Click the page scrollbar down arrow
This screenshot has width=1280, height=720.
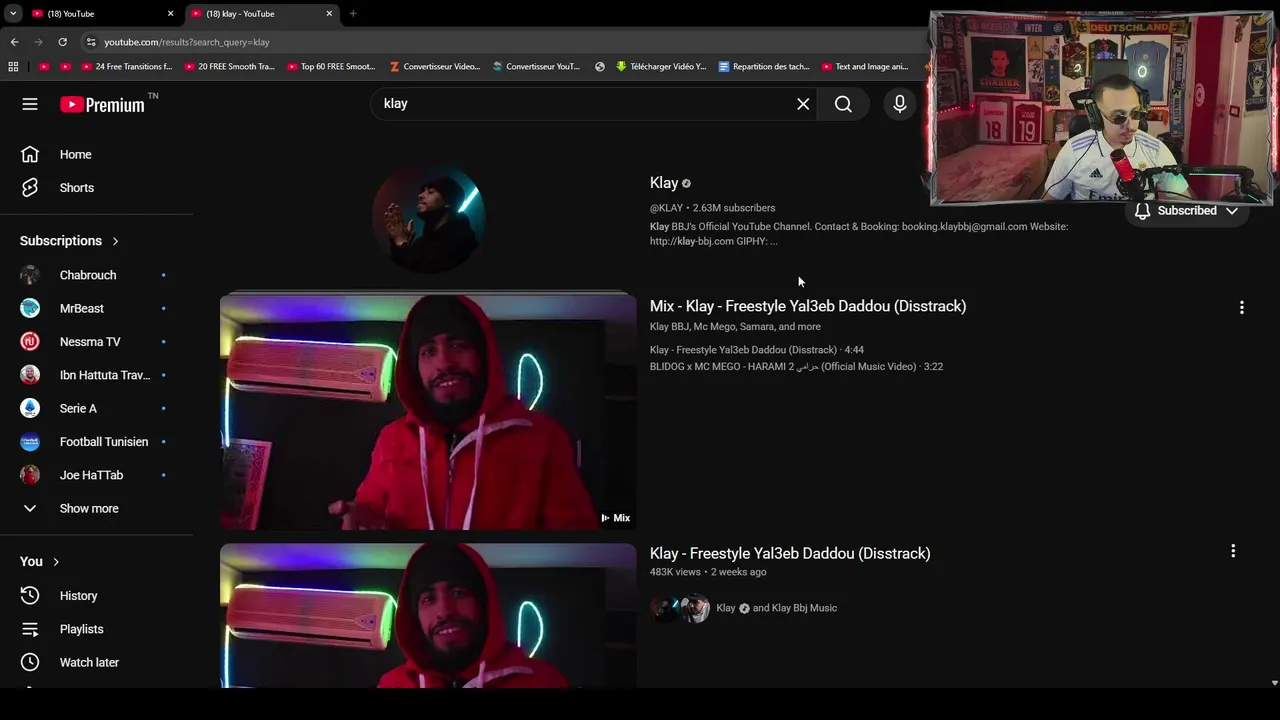[x=1274, y=683]
